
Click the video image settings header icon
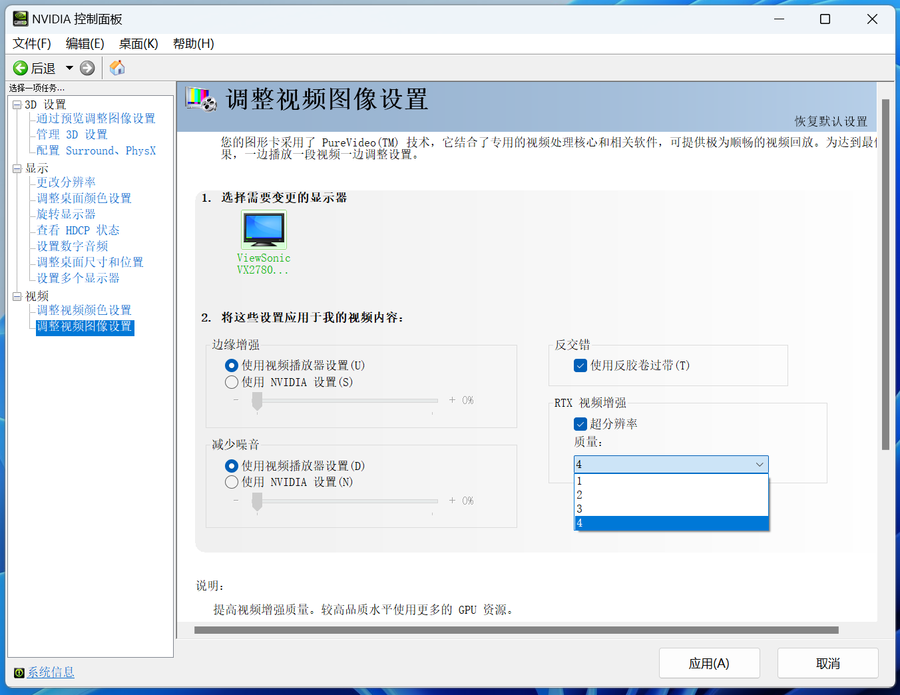pos(201,99)
